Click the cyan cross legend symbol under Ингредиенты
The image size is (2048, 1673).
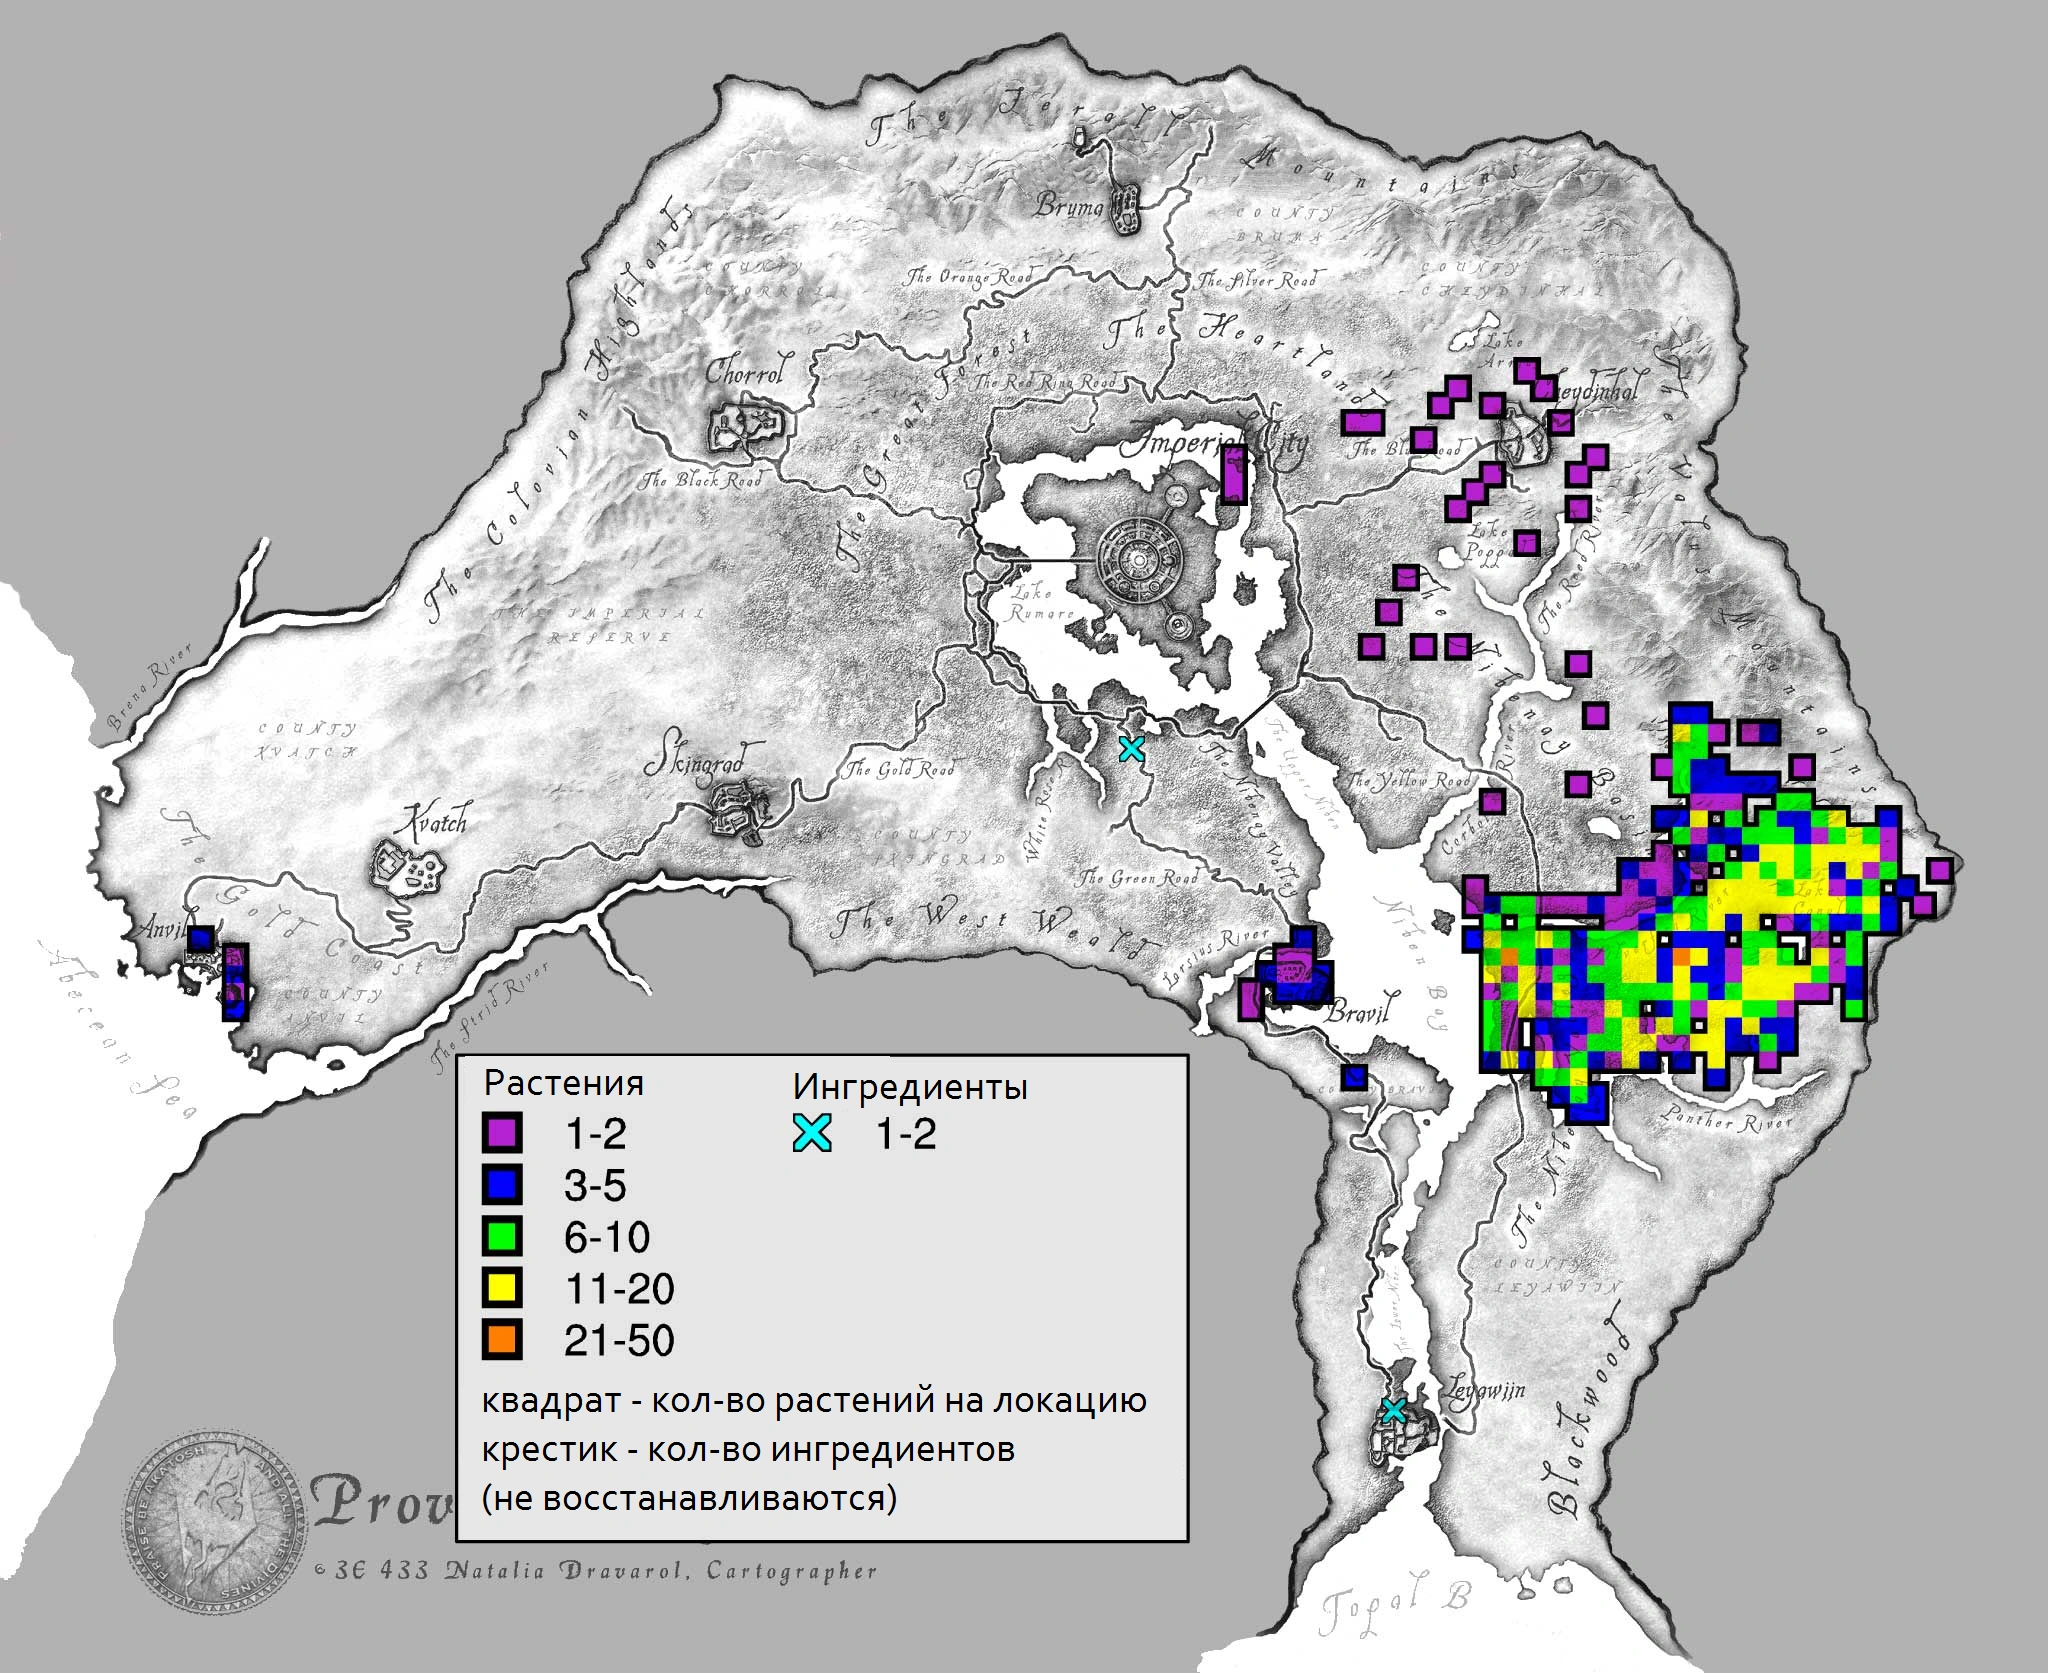812,1133
